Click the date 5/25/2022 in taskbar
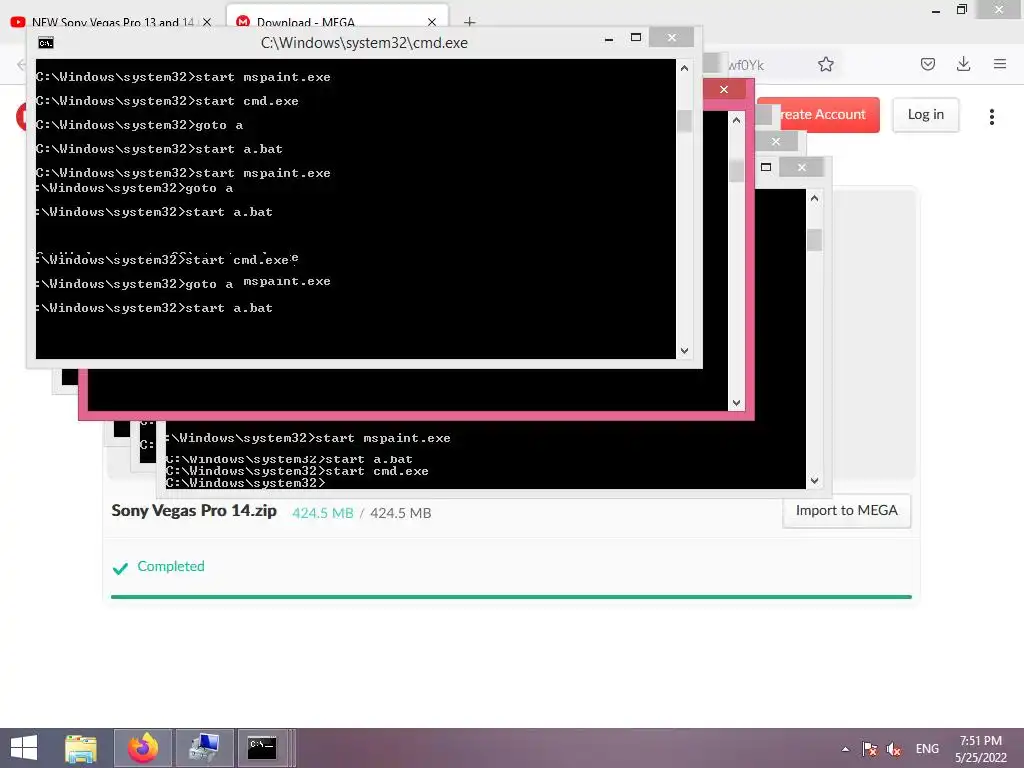Screen dimensions: 1024x768 coord(980,758)
